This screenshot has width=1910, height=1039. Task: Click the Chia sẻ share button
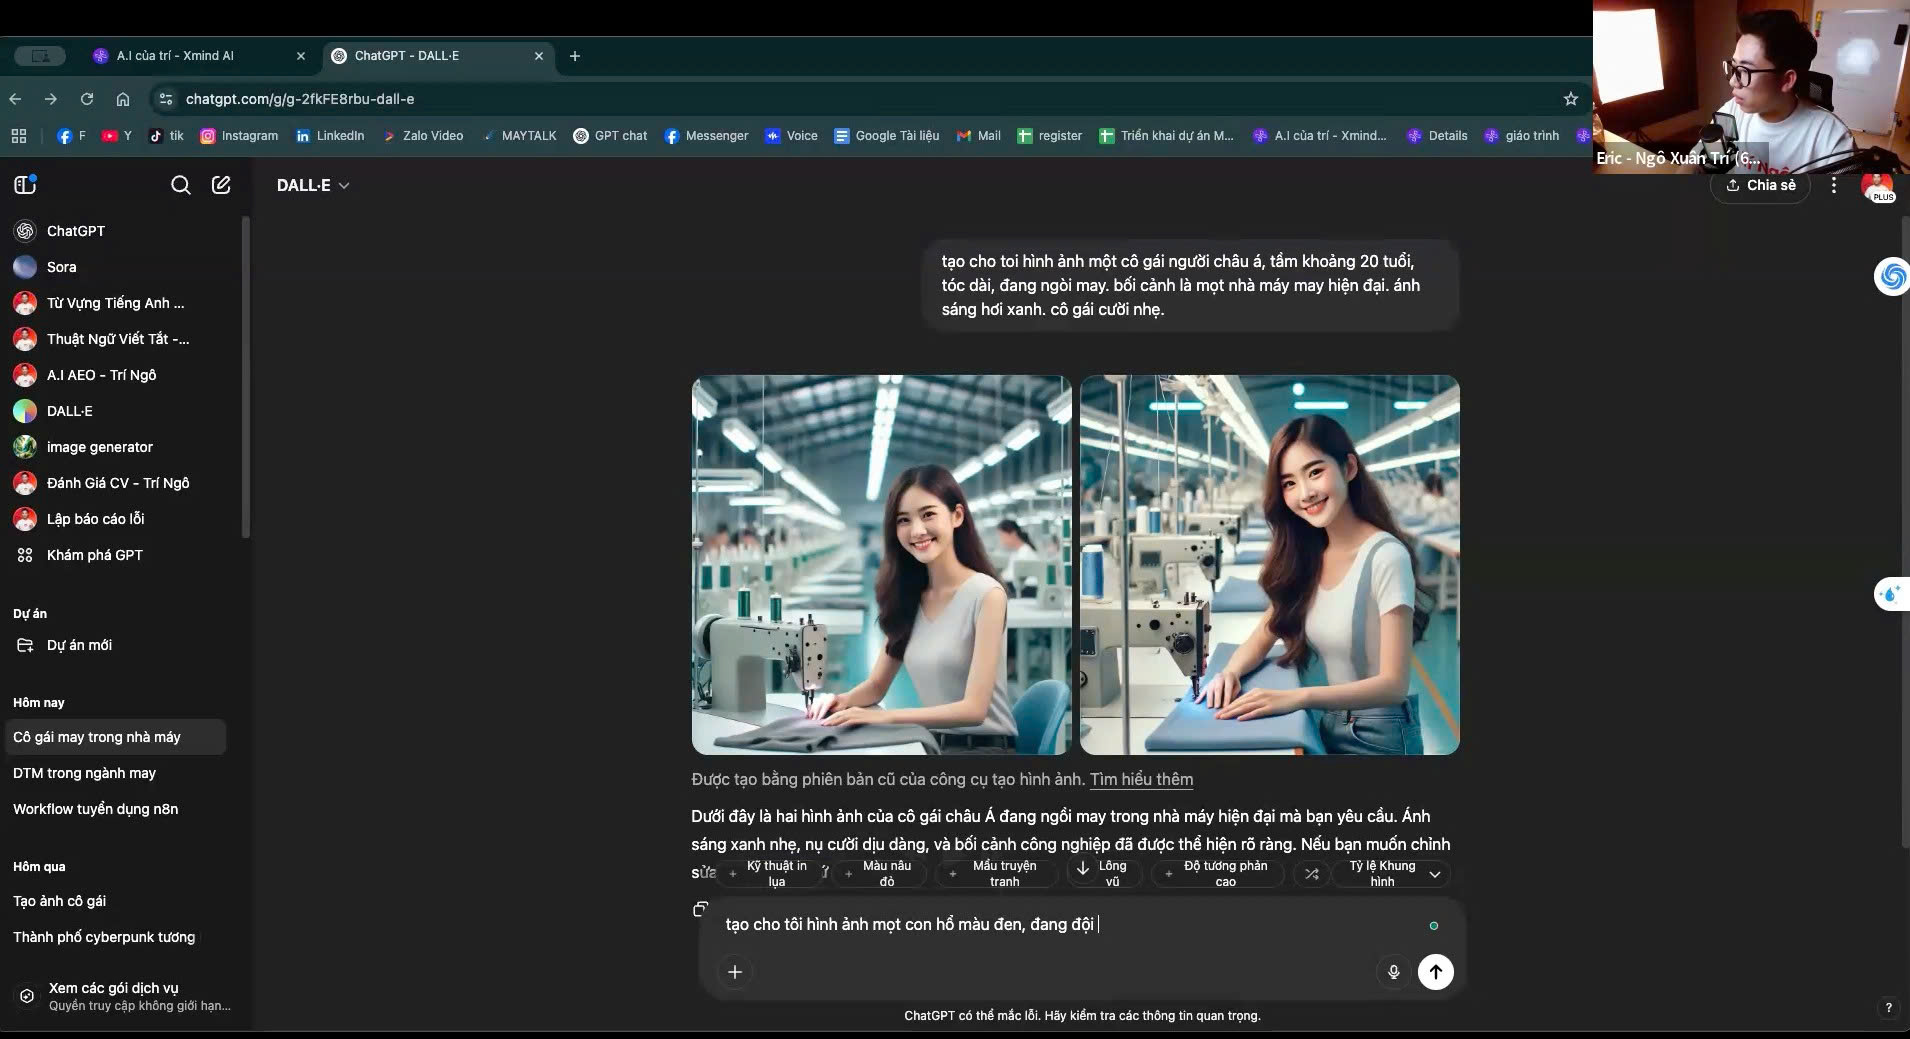coord(1760,185)
